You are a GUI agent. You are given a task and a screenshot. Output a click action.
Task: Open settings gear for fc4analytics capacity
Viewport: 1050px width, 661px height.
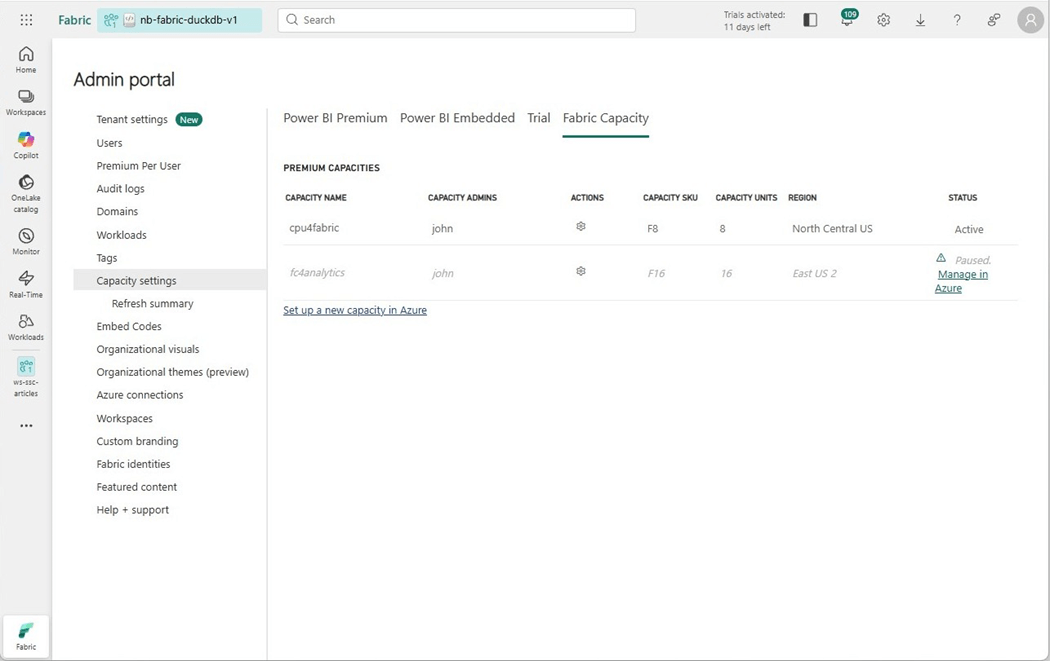click(x=581, y=271)
